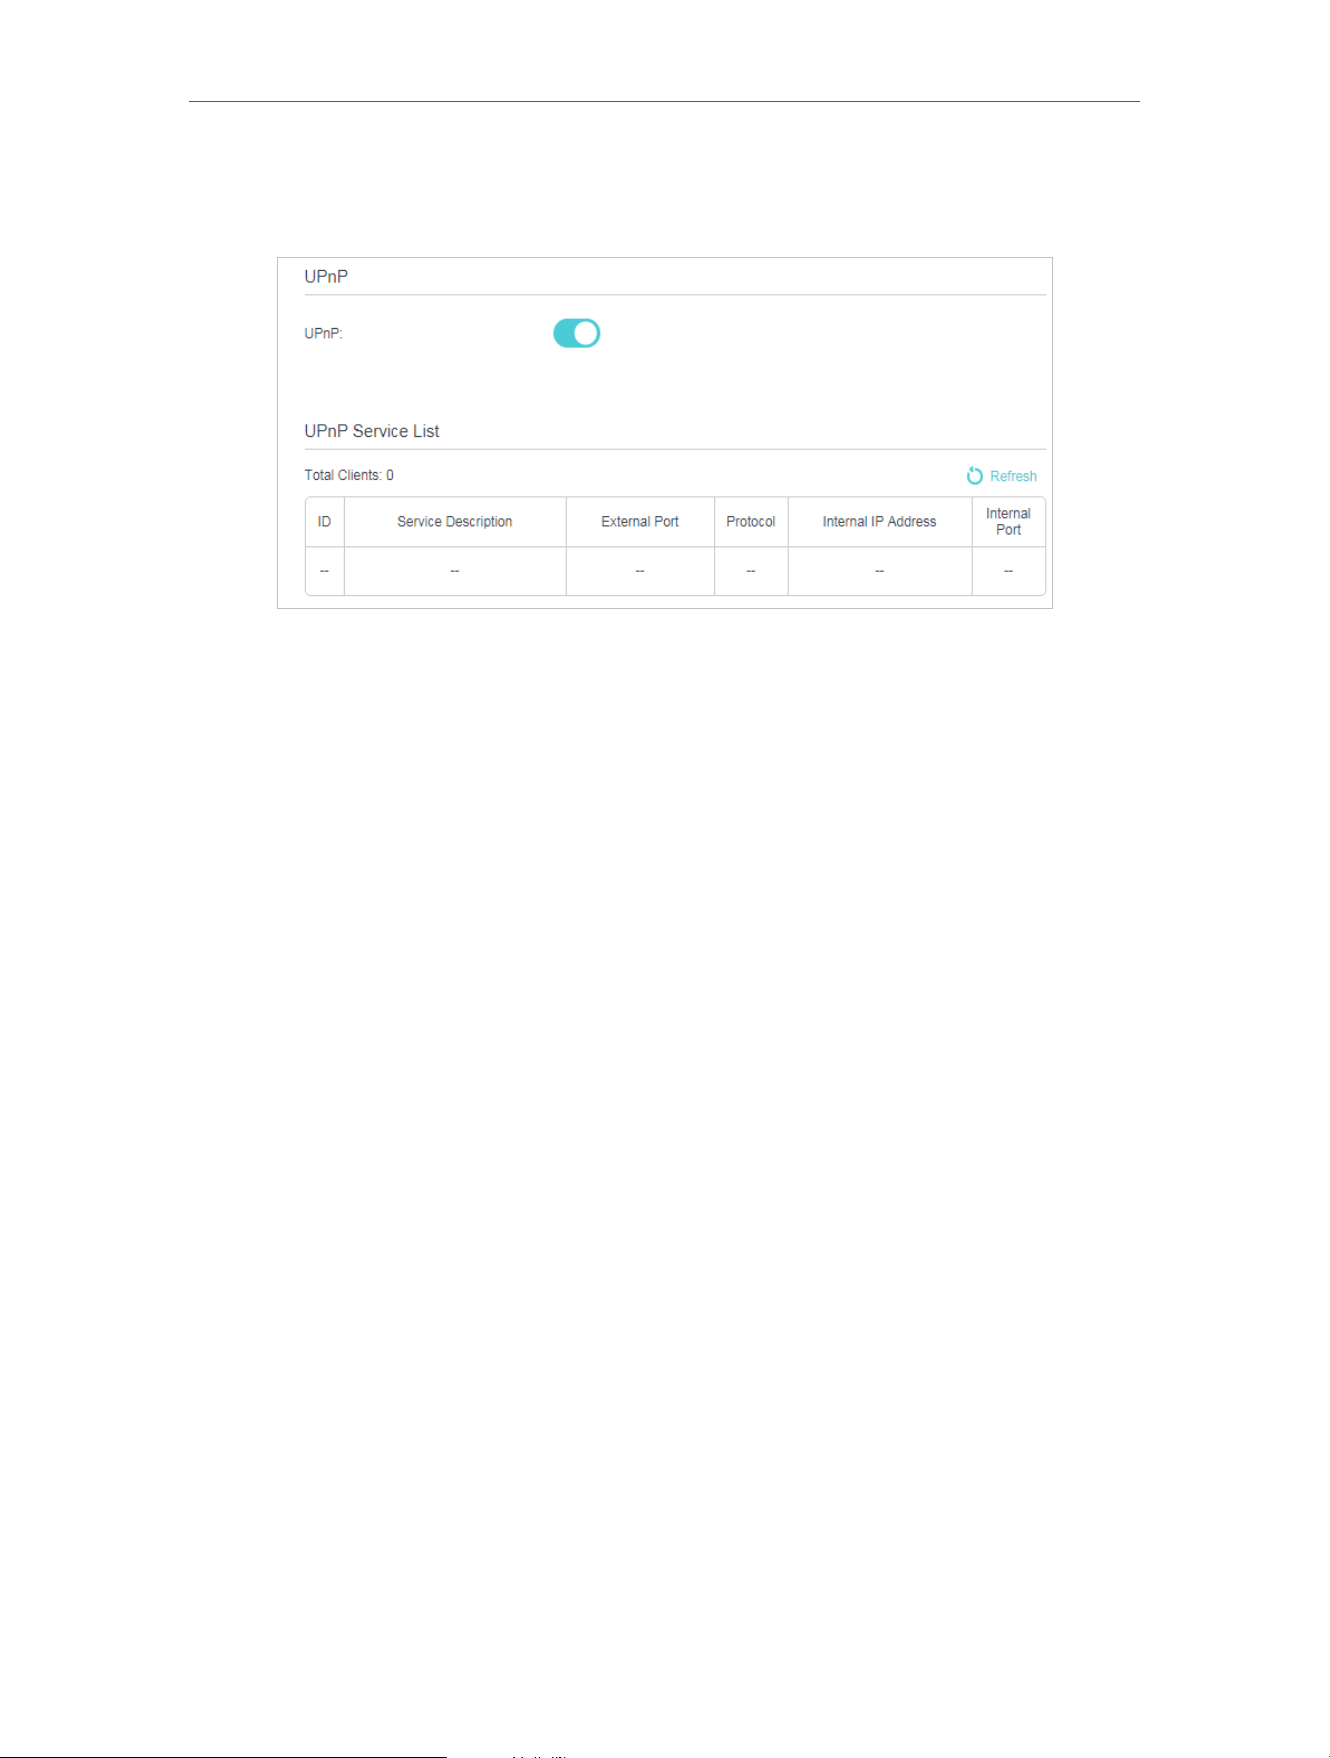The image size is (1330, 1758).
Task: Click the empty cell under Service Description
Action: 455,571
